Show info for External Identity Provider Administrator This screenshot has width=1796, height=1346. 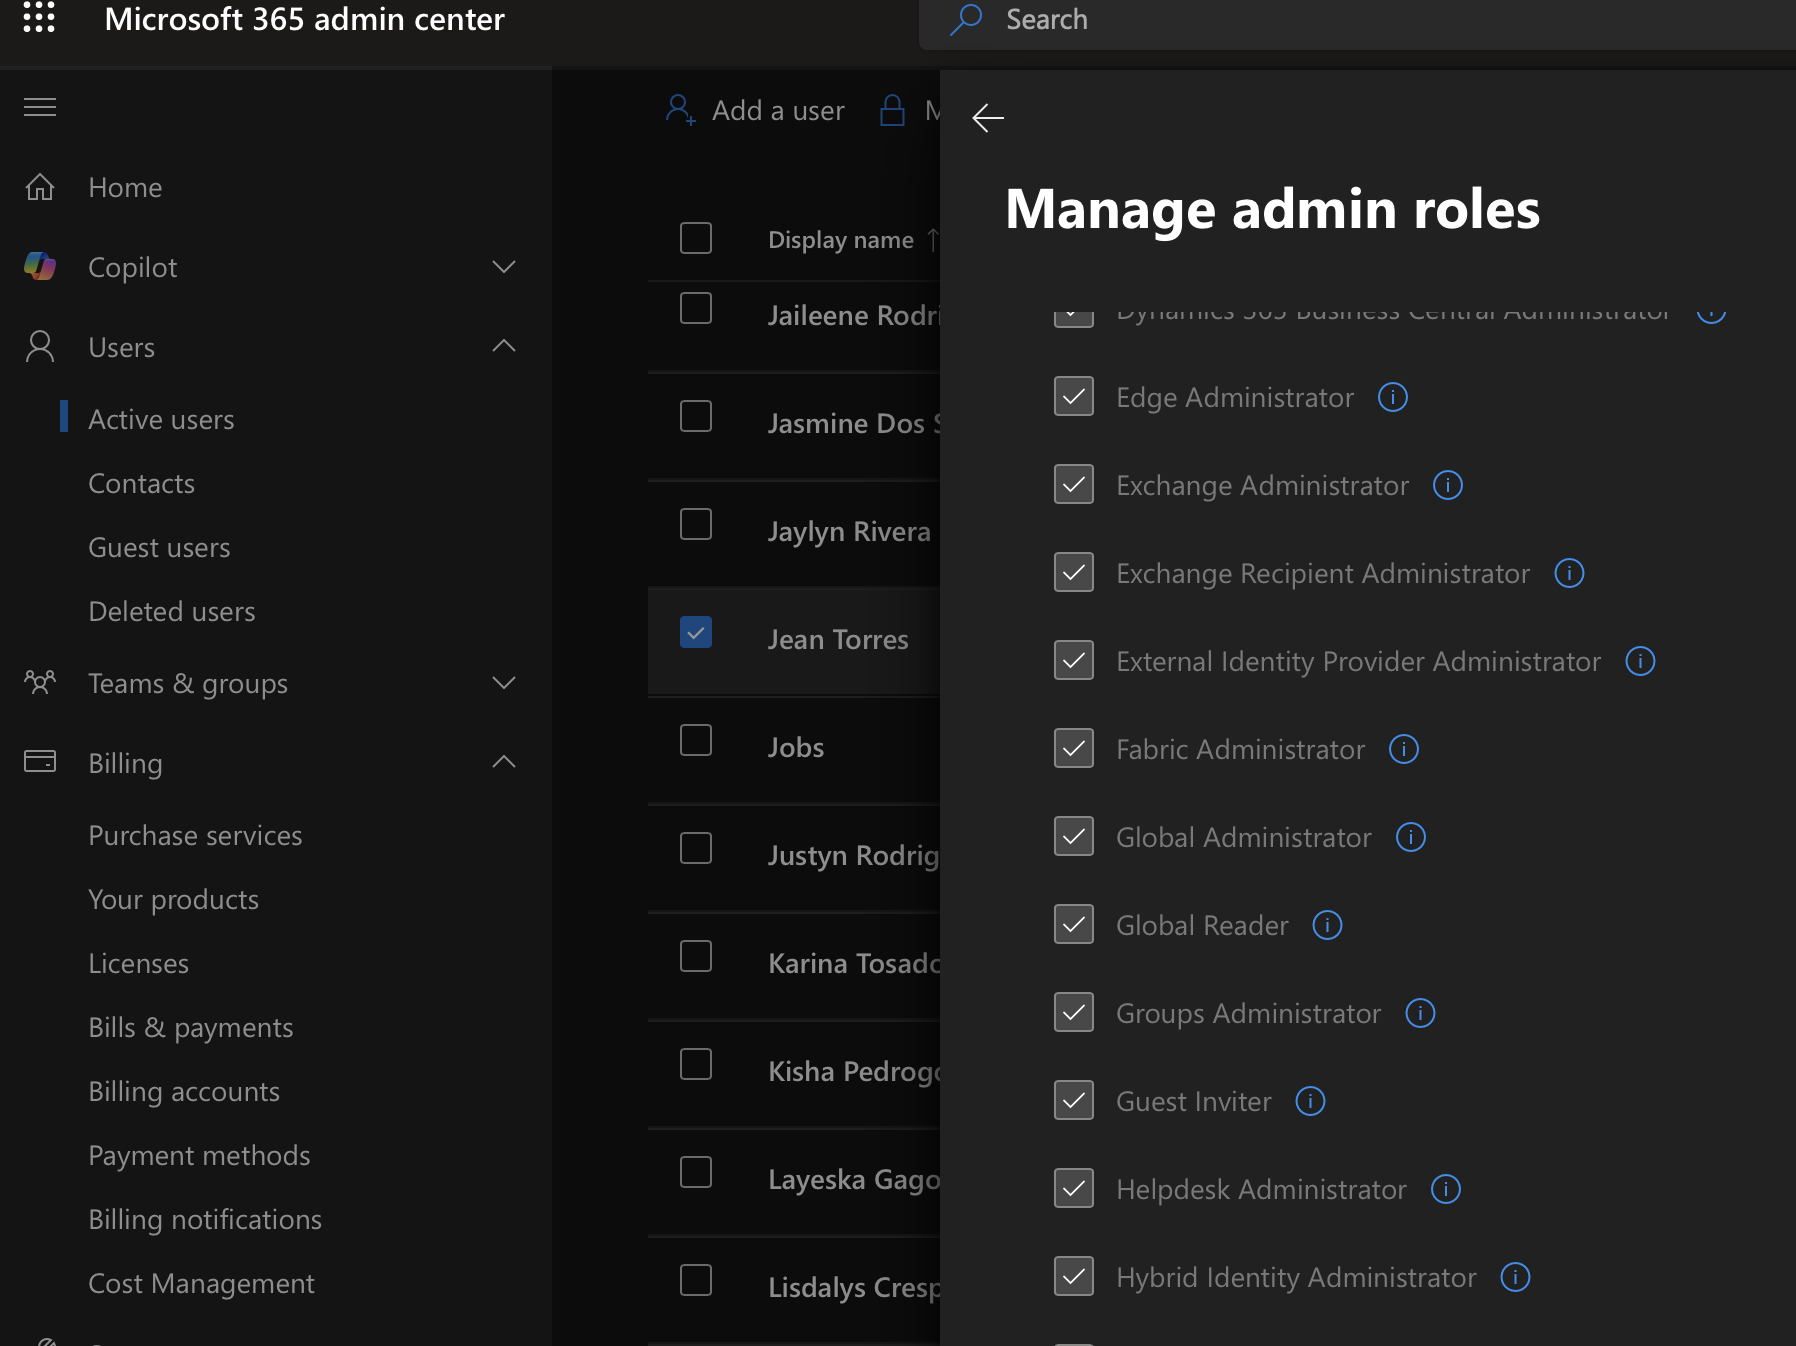(x=1640, y=661)
